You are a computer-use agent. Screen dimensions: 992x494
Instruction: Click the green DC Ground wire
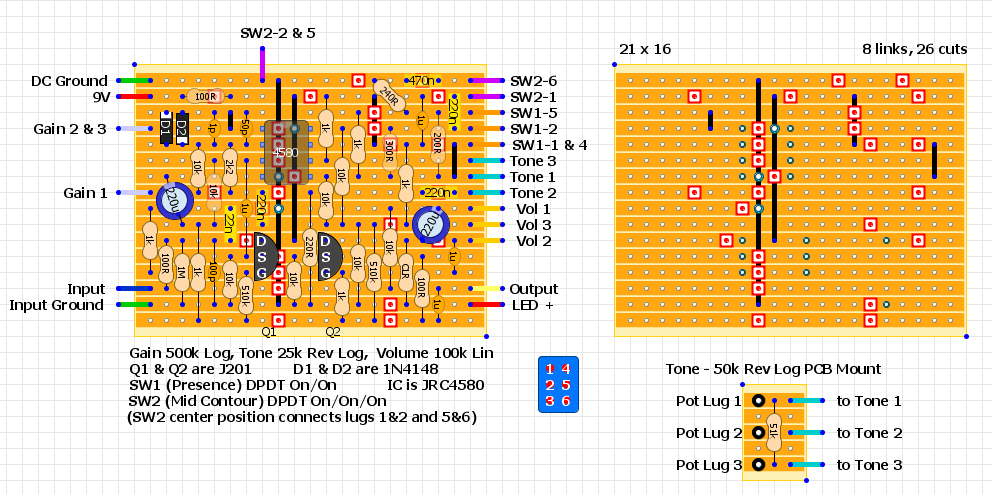(x=133, y=81)
